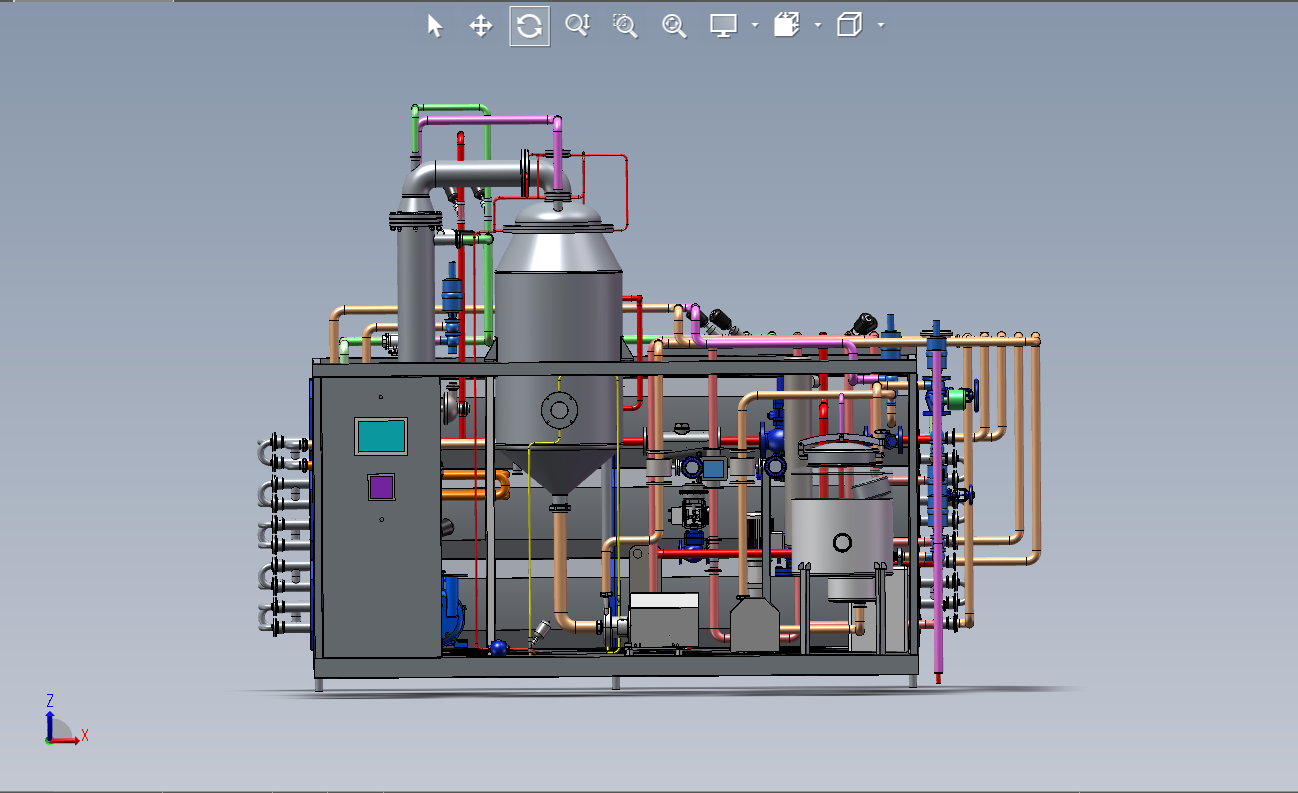The image size is (1298, 793).
Task: Click the wireframe cube display style icon
Action: point(849,26)
